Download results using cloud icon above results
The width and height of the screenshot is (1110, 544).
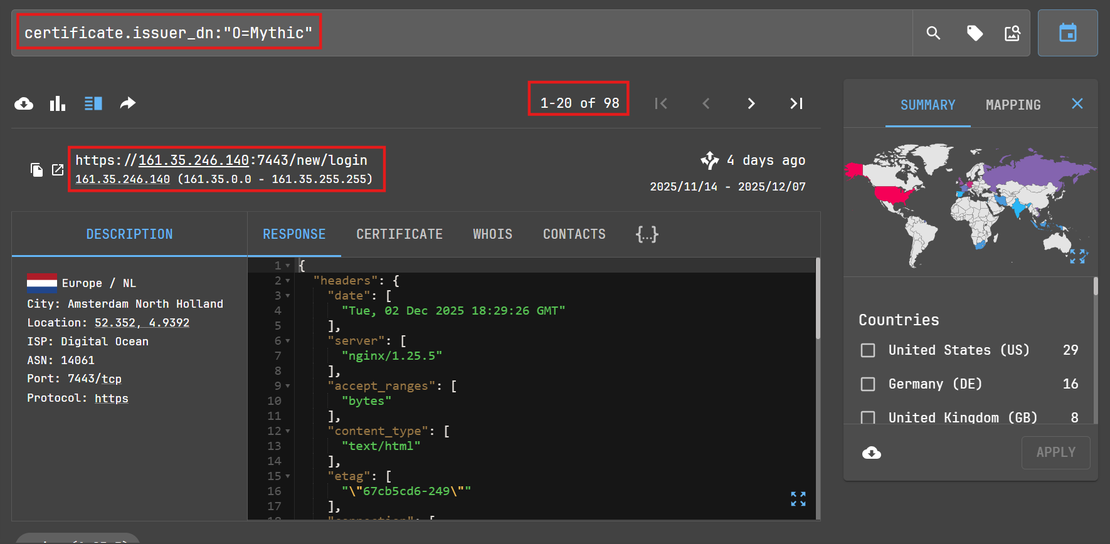[24, 103]
